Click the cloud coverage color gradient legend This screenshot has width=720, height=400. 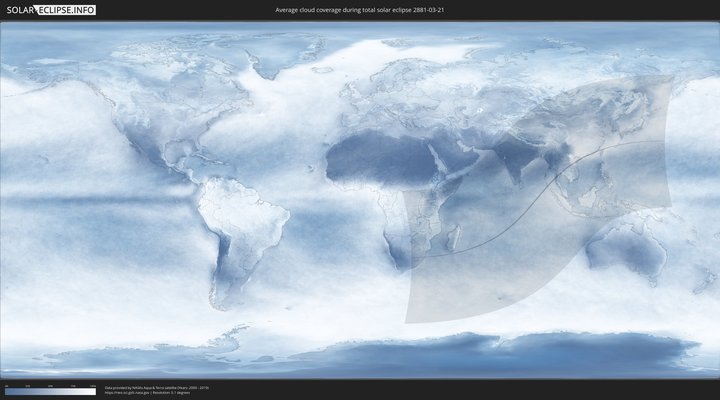point(50,392)
